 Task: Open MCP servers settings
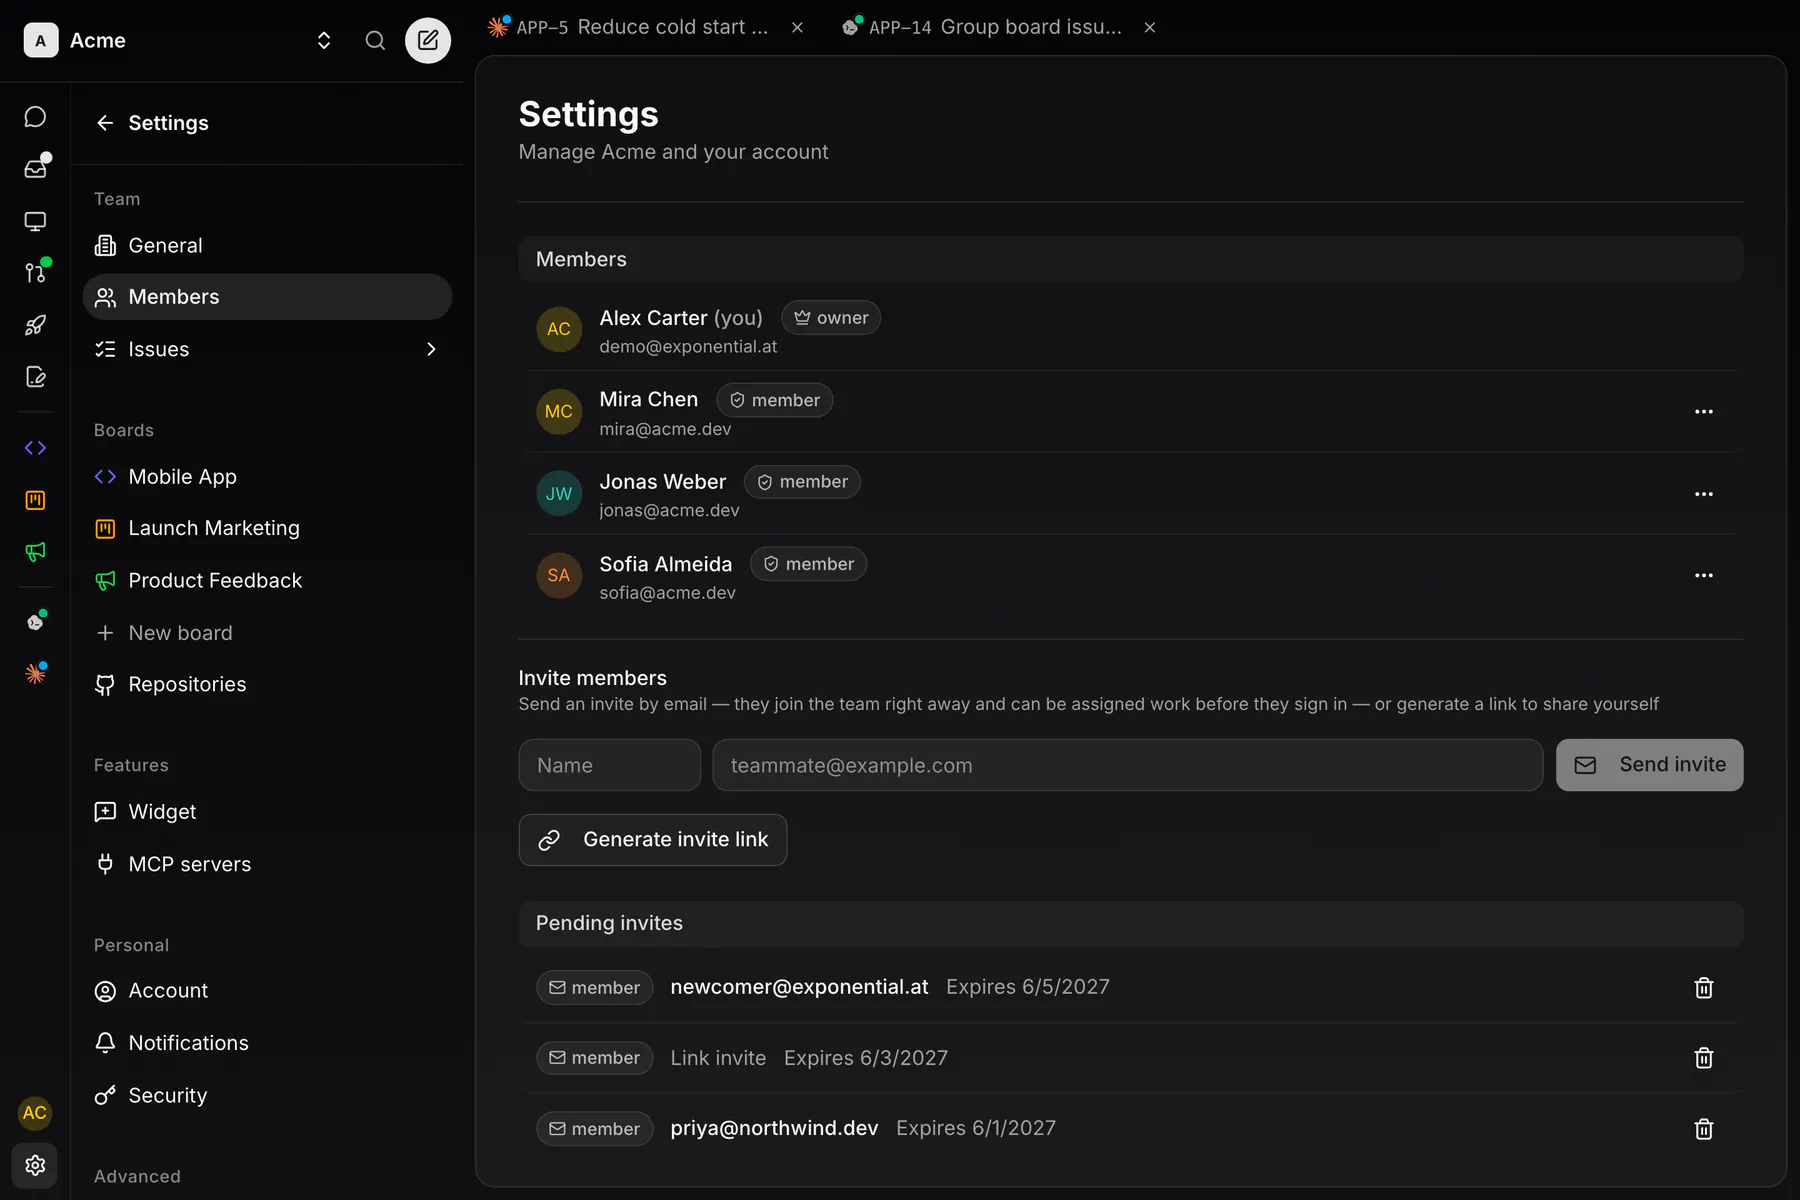point(267,864)
